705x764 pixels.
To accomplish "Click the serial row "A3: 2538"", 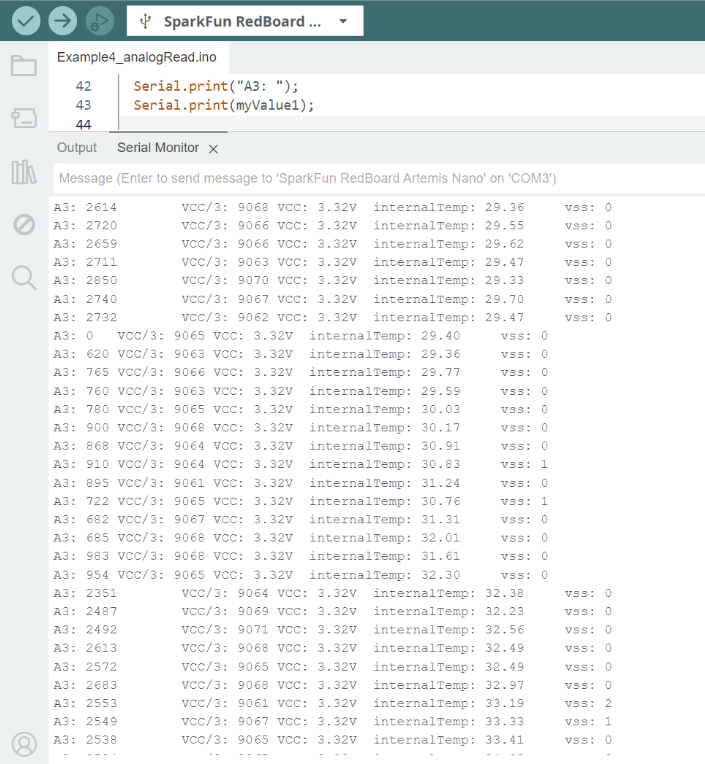I will pos(332,740).
